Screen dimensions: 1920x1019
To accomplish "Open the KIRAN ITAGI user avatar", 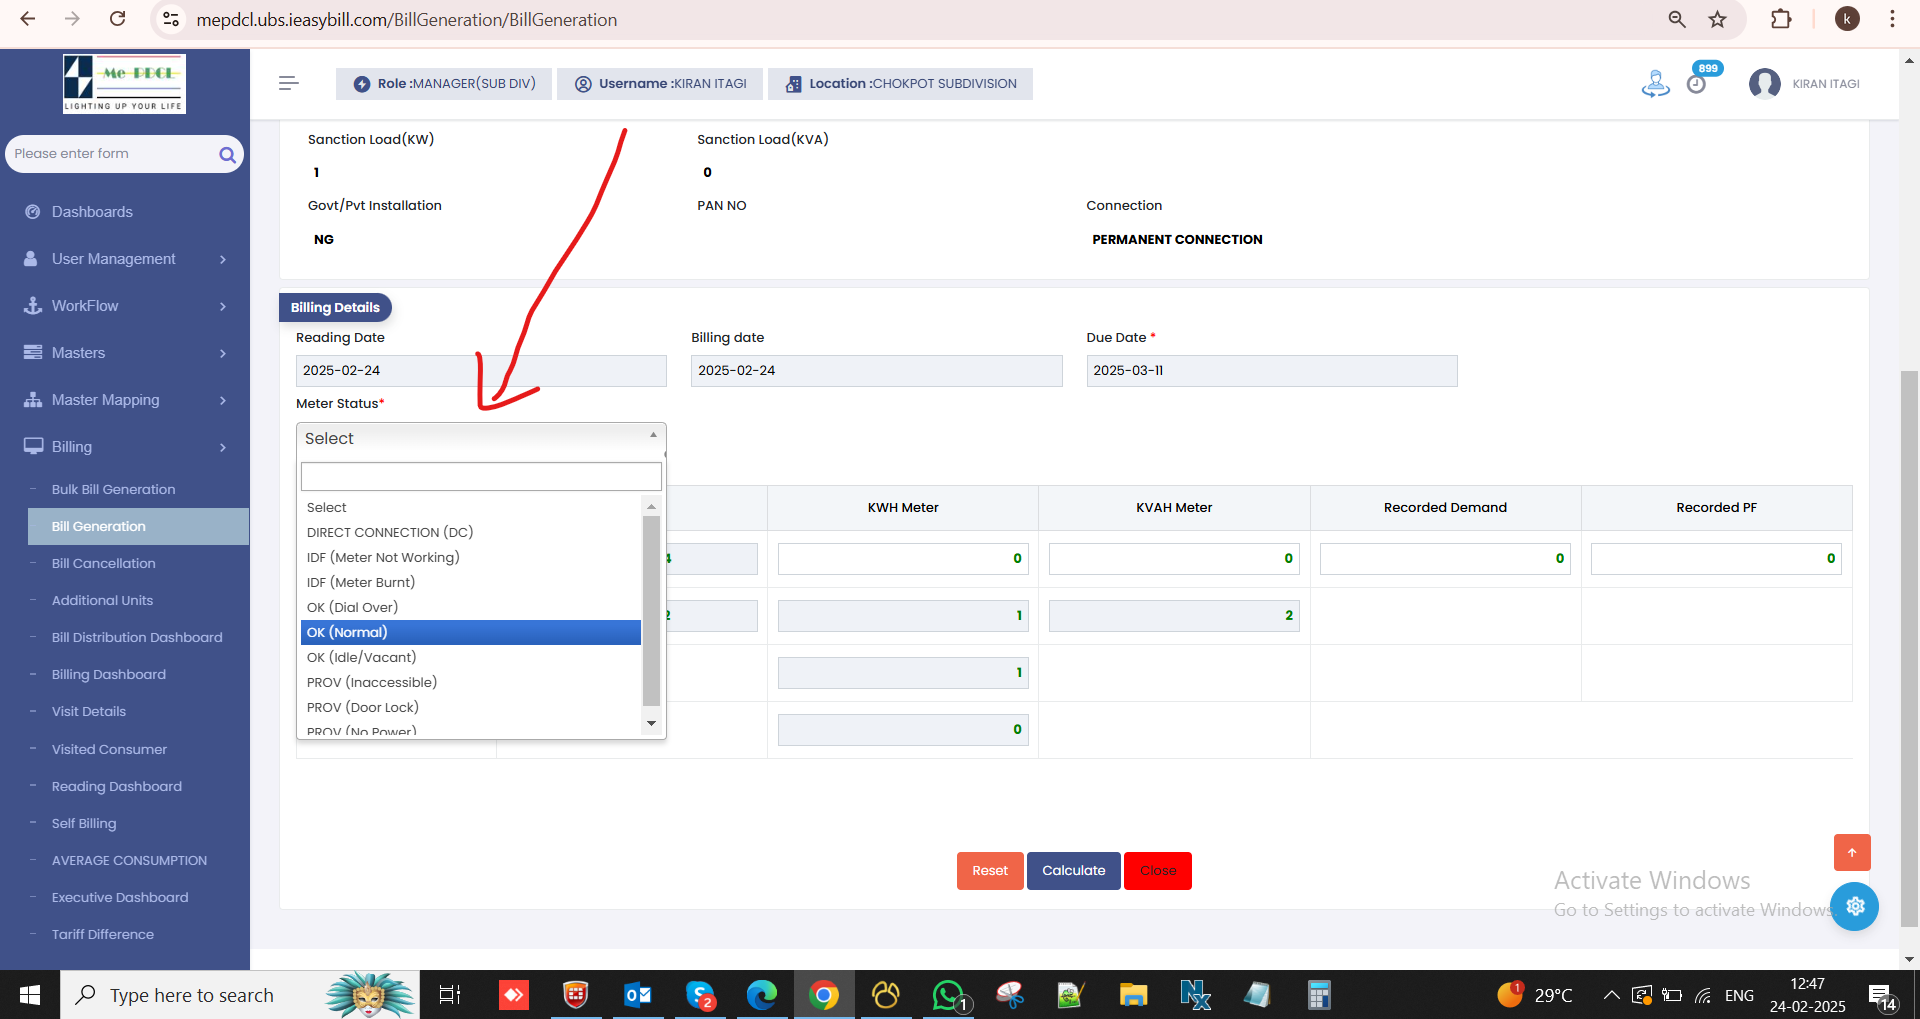I will (1764, 84).
